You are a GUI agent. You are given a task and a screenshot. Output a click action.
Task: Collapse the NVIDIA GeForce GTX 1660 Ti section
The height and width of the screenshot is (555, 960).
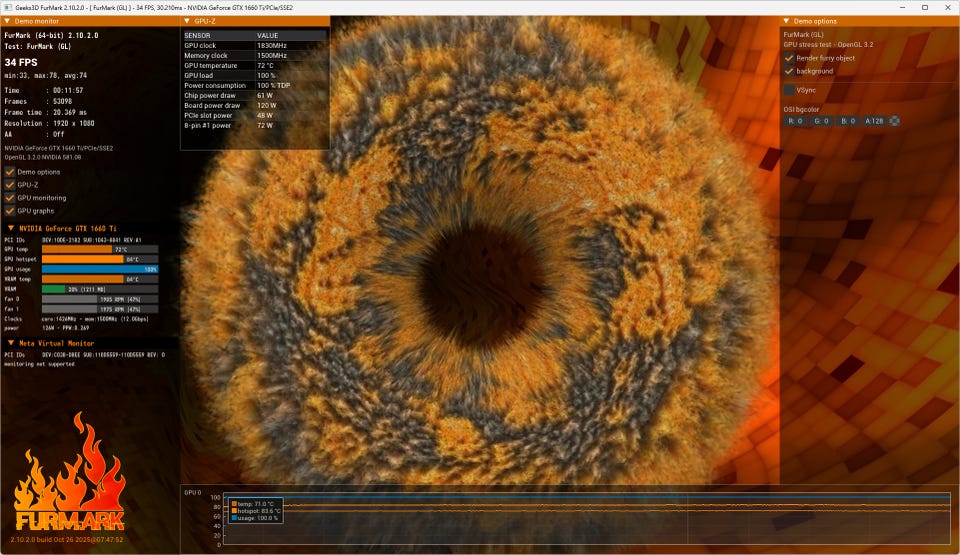click(x=10, y=228)
